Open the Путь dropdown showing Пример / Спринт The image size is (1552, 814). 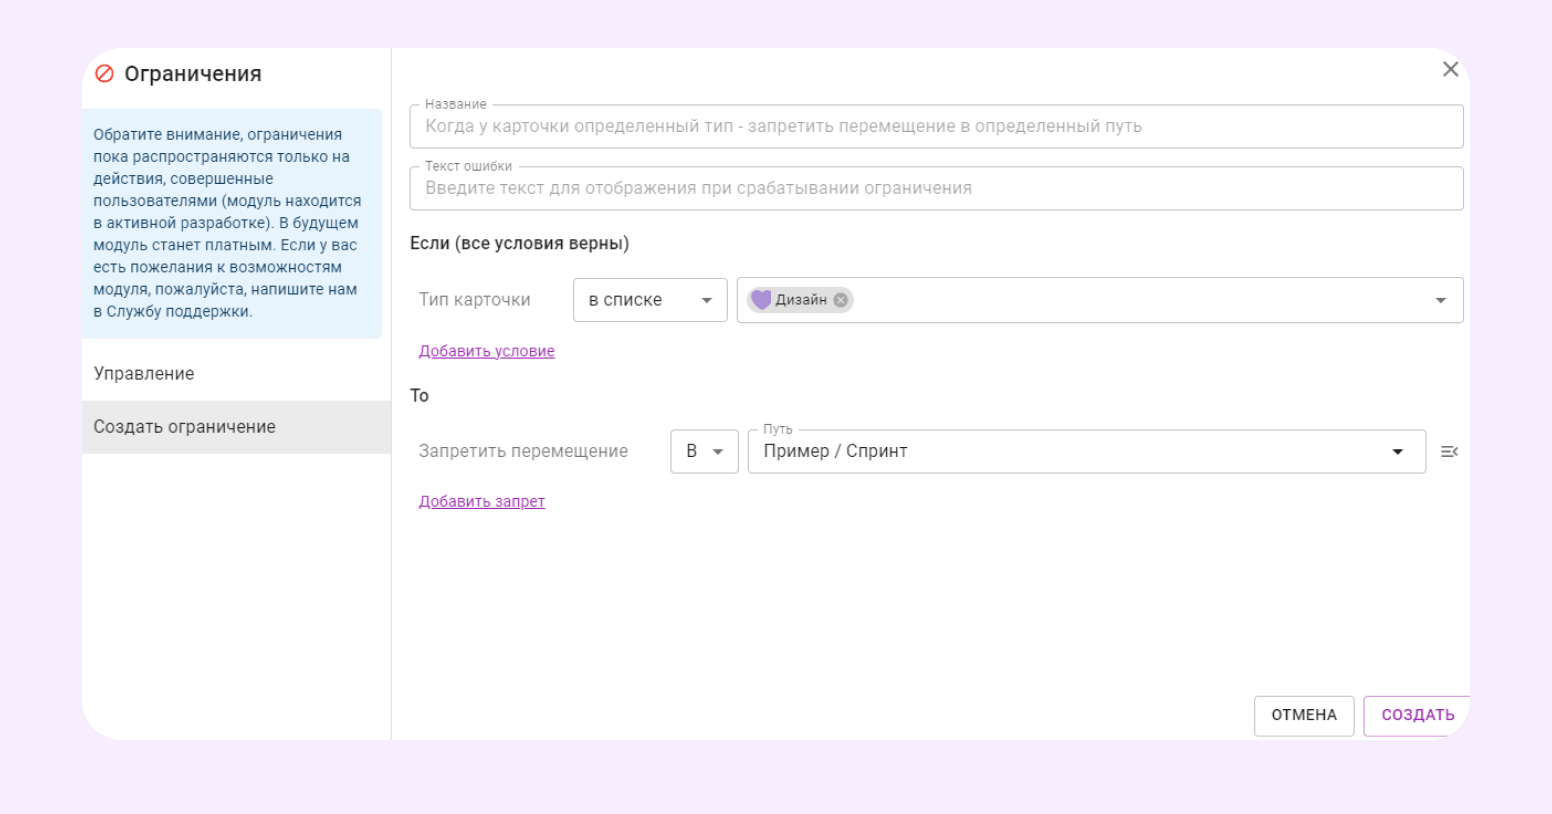pos(1086,451)
